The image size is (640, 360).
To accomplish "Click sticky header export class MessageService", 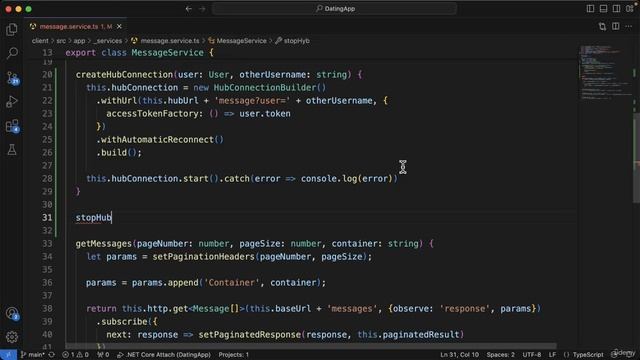I will coord(139,53).
